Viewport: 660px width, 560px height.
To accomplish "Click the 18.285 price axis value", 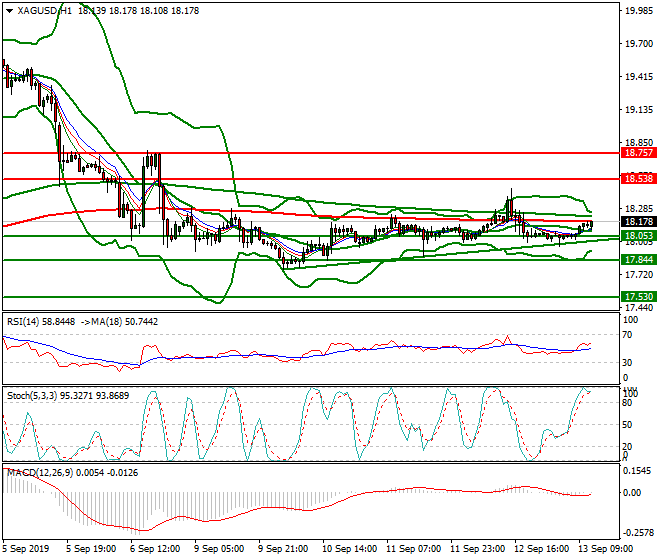I will (x=639, y=209).
